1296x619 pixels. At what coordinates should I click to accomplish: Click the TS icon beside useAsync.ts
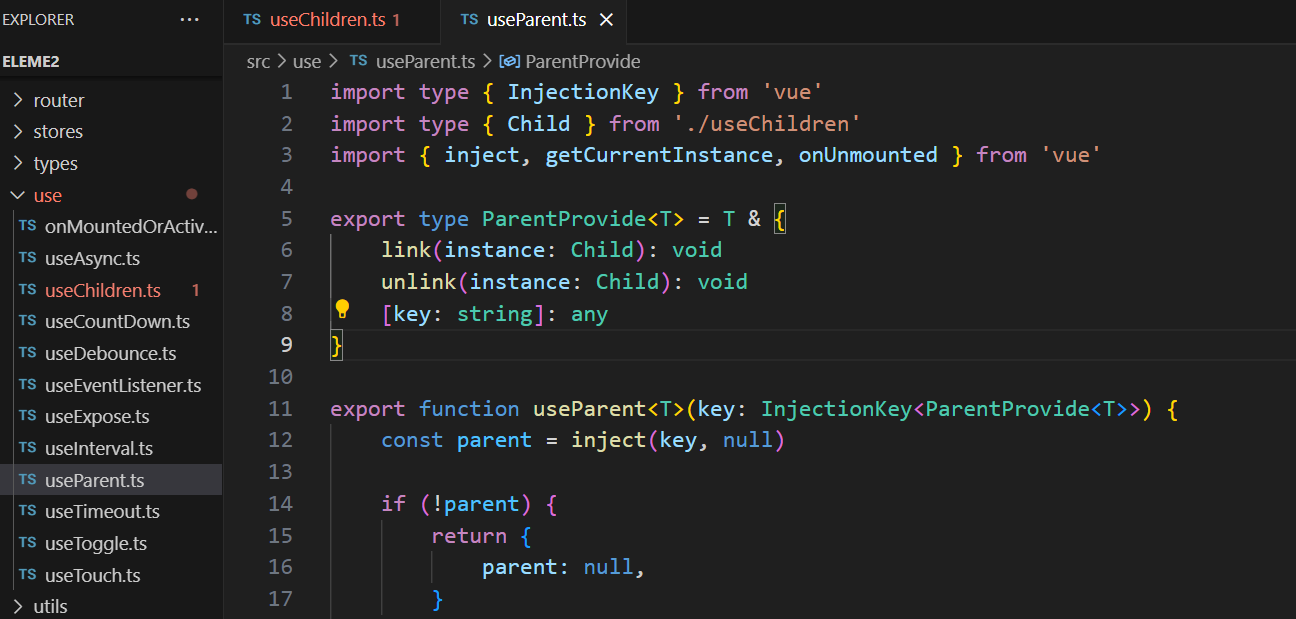coord(28,258)
